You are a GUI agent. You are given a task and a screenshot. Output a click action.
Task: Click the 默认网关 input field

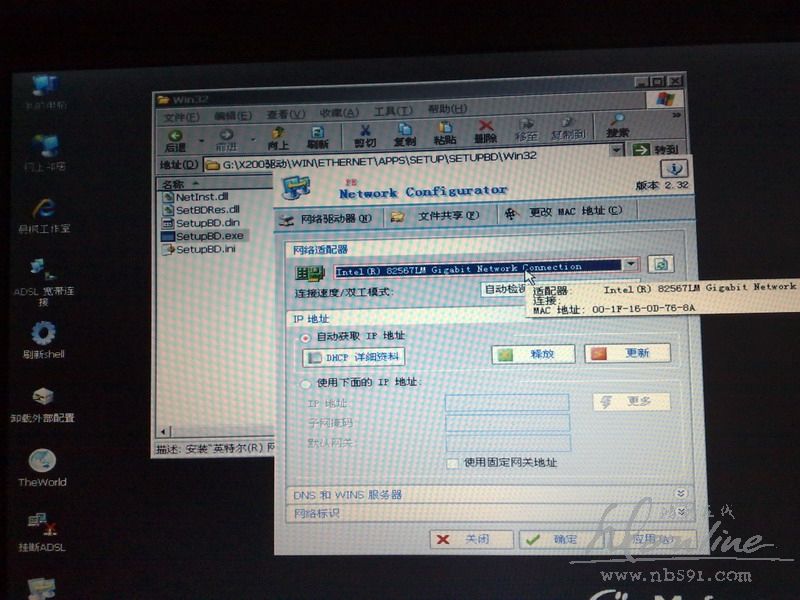pos(508,442)
